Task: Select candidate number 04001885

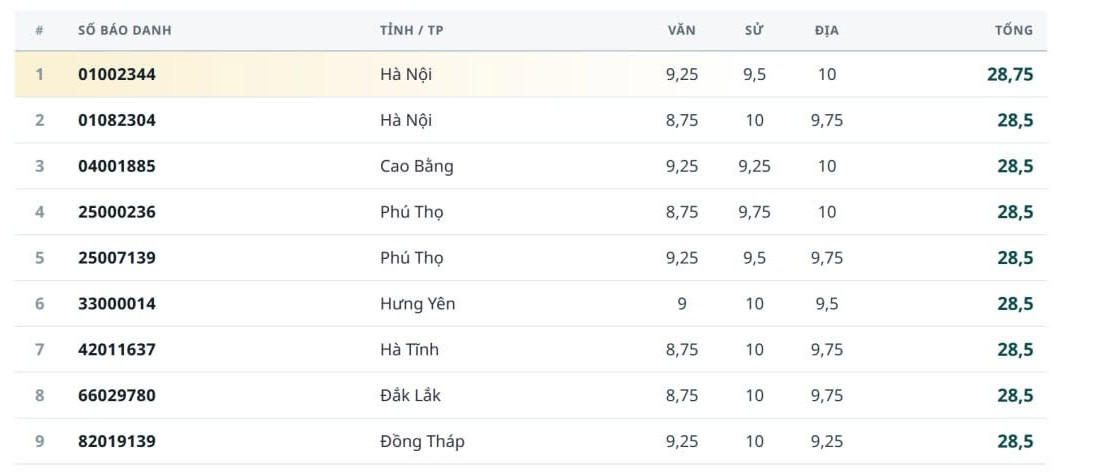Action: [117, 166]
